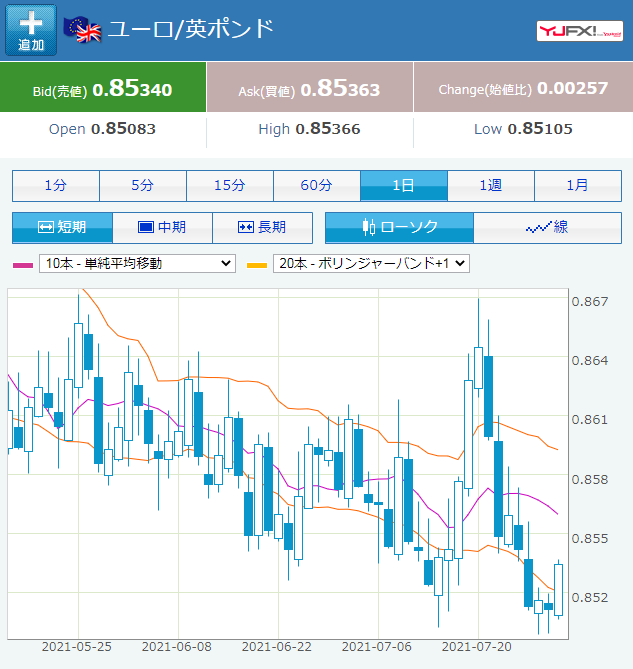The width and height of the screenshot is (633, 669).
Task: Click the 0.852 price axis label
Action: point(590,597)
